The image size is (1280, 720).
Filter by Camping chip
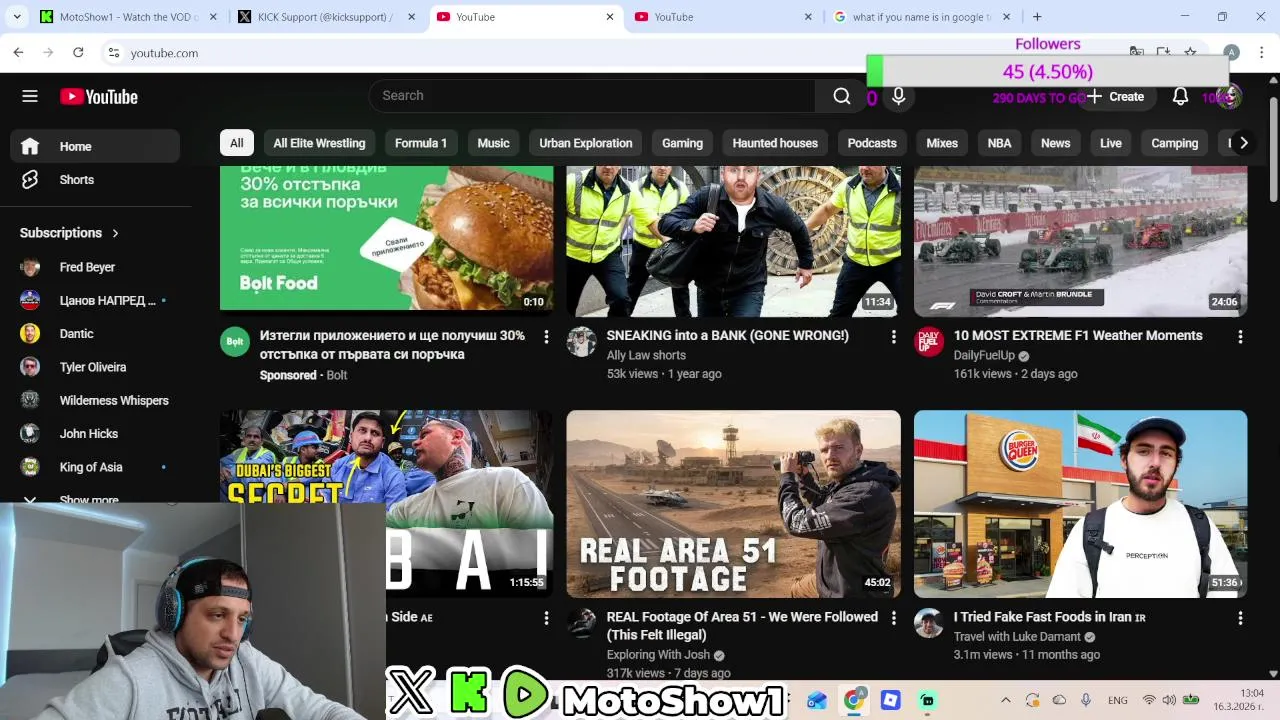1174,143
